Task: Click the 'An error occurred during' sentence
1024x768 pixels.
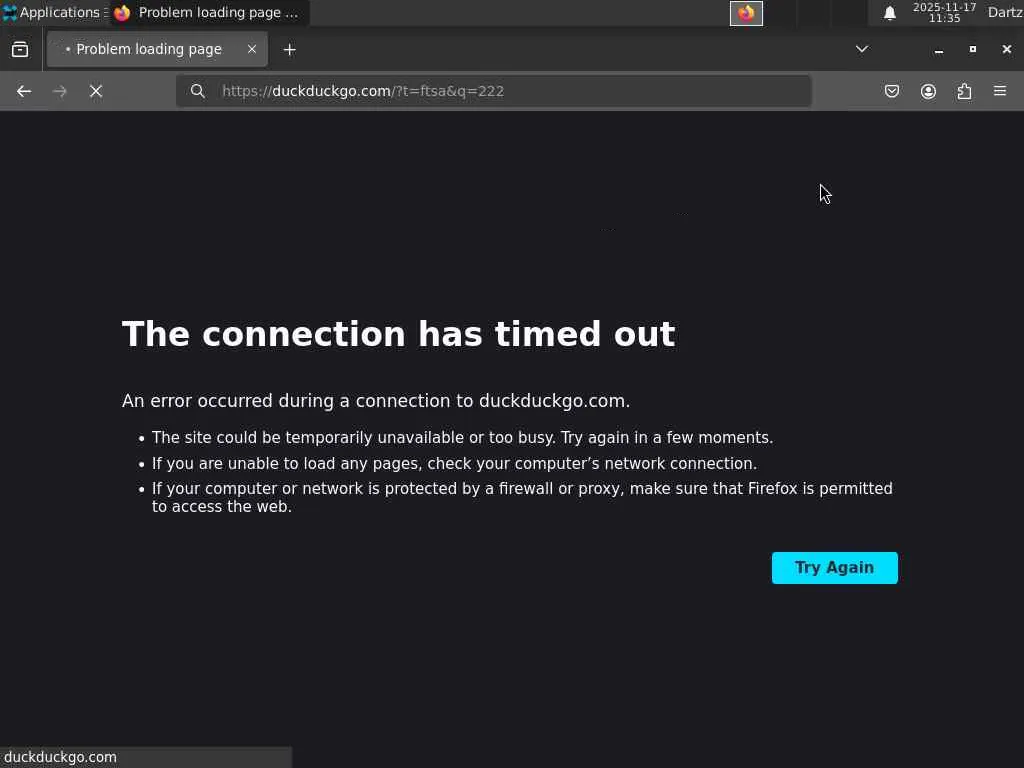Action: tap(376, 400)
